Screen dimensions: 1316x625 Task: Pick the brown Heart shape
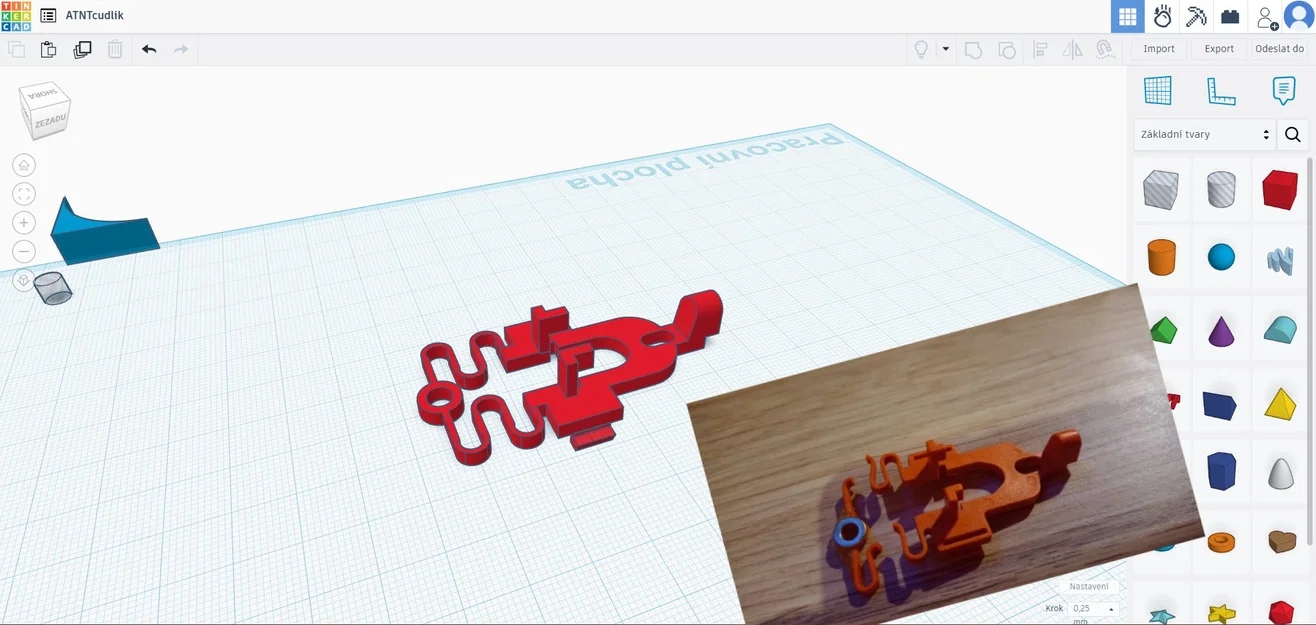tap(1281, 541)
